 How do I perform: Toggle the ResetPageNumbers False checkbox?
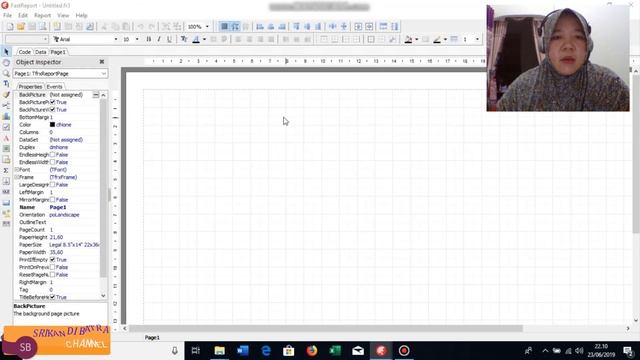(x=52, y=275)
